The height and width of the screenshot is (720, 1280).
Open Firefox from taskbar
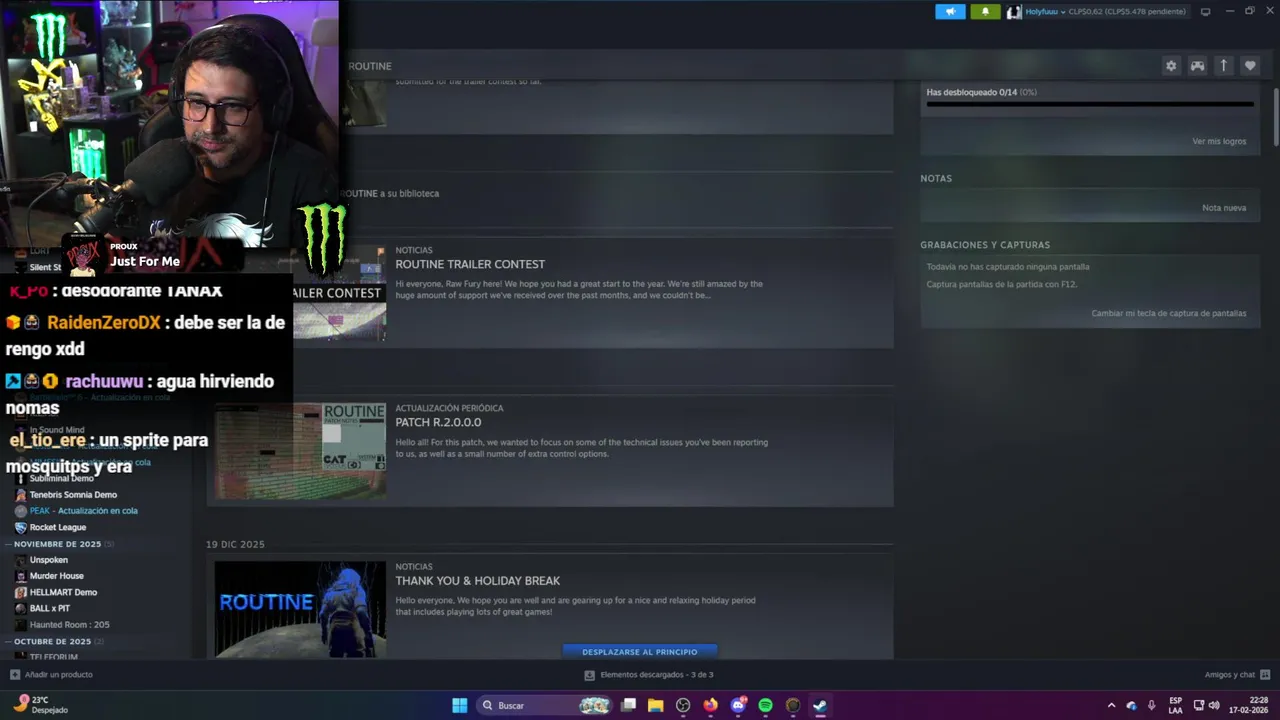pos(710,705)
